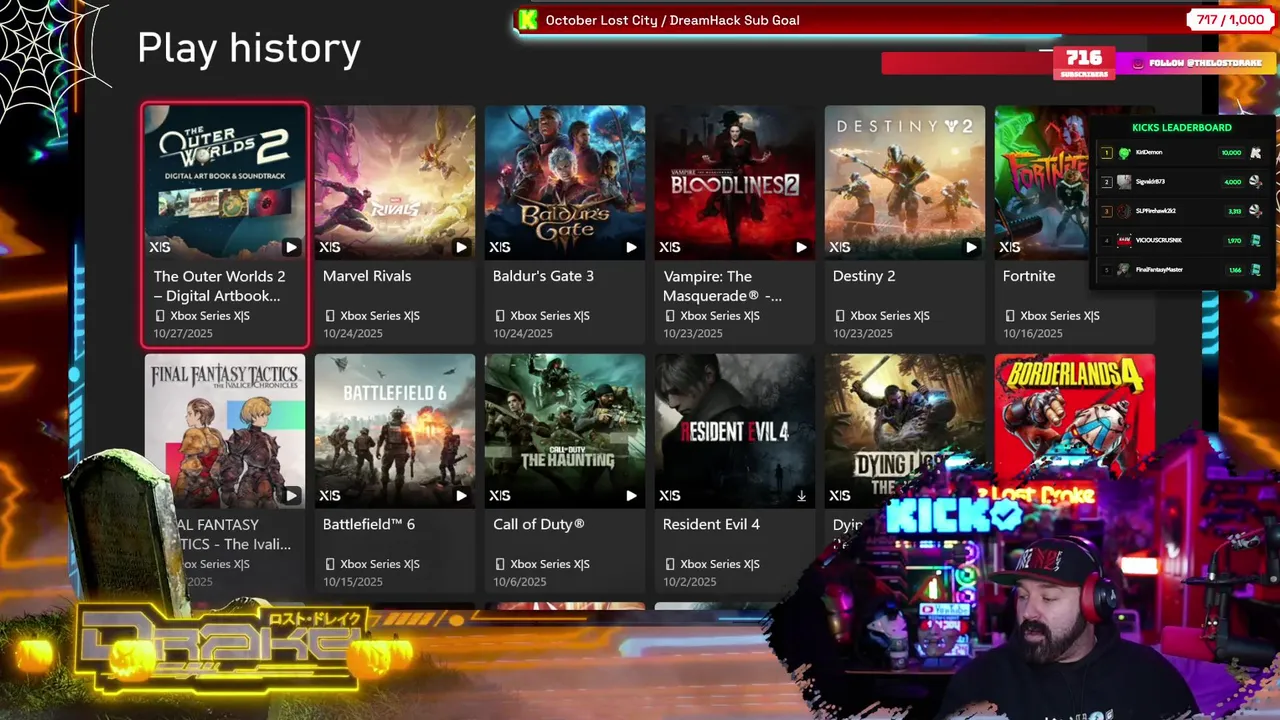The image size is (1280, 720).
Task: Click the 'Resident Evil 4' title text
Action: (711, 524)
